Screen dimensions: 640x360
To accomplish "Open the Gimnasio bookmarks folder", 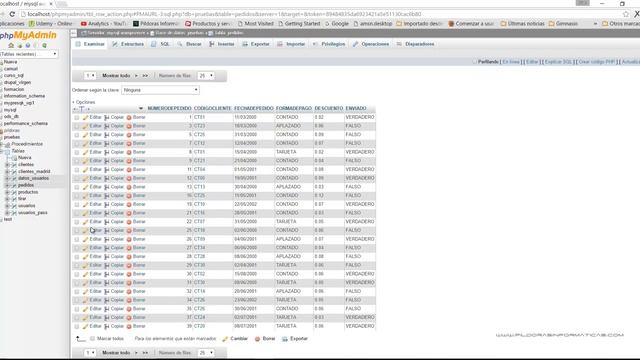I will pos(563,24).
